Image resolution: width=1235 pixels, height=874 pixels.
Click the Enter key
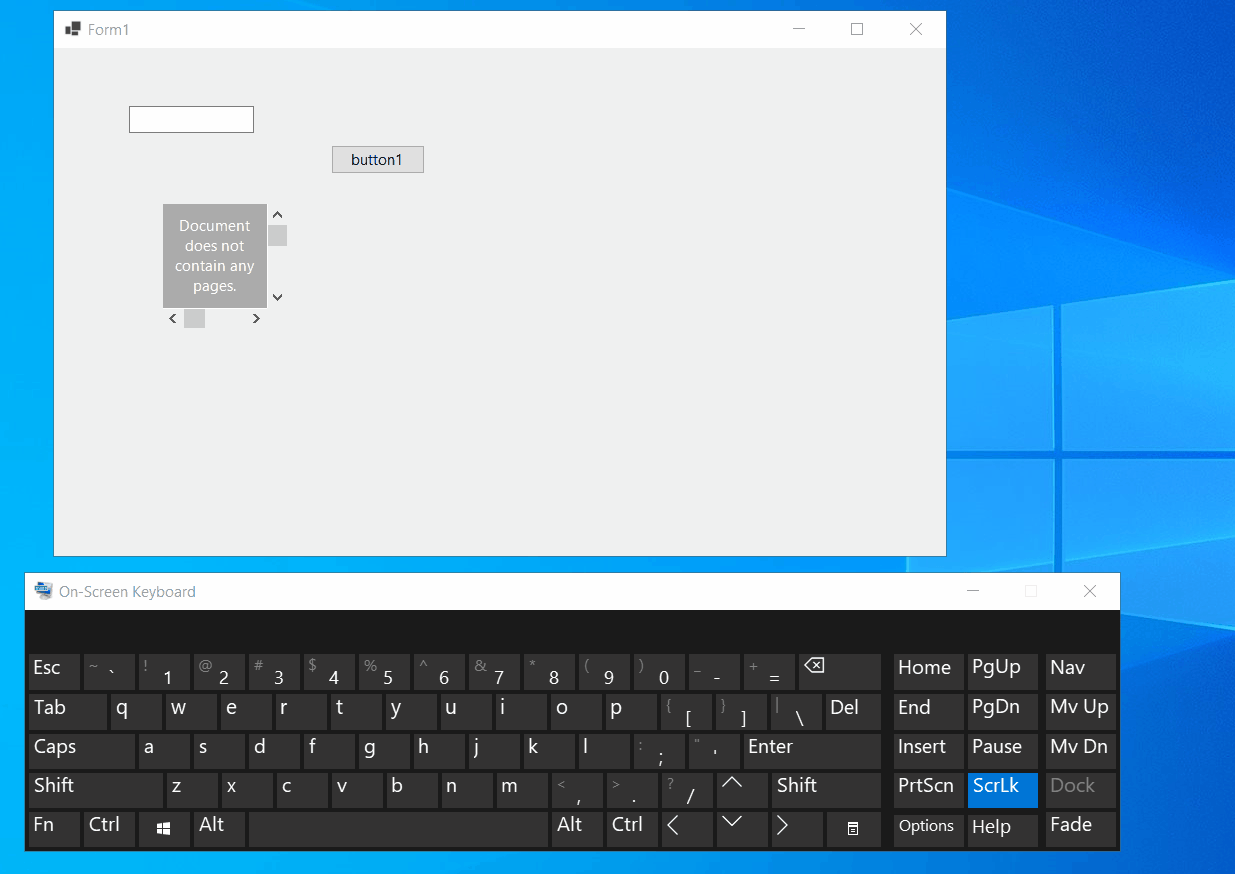(x=812, y=751)
